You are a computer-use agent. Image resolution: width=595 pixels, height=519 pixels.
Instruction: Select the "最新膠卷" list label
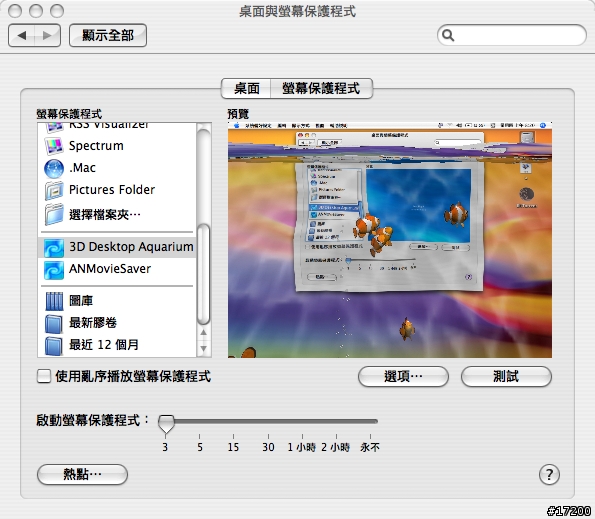[x=93, y=323]
